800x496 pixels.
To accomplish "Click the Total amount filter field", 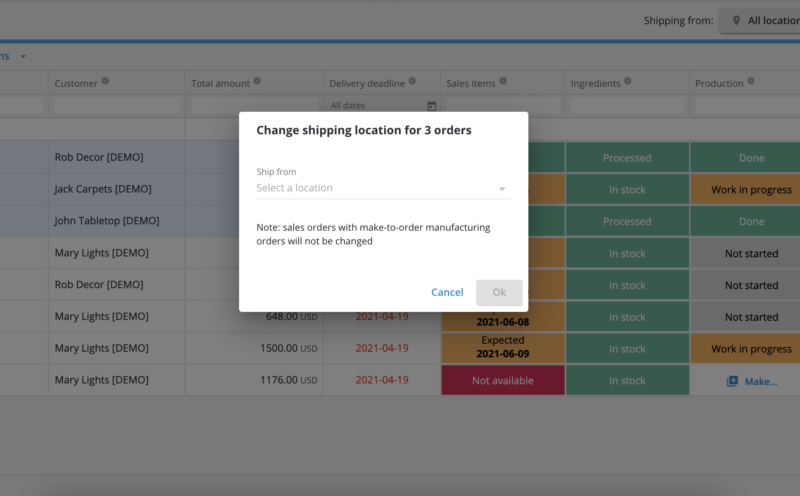I will [254, 106].
